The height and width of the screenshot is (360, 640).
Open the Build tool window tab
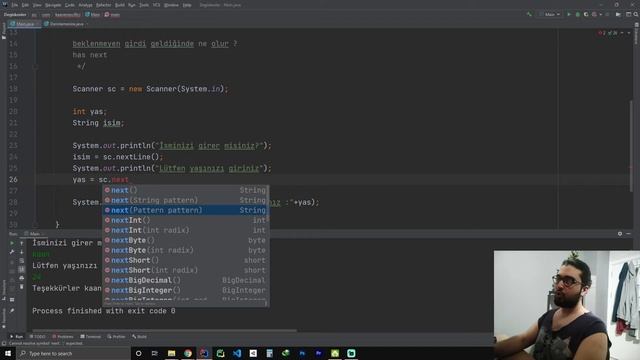tap(140, 337)
